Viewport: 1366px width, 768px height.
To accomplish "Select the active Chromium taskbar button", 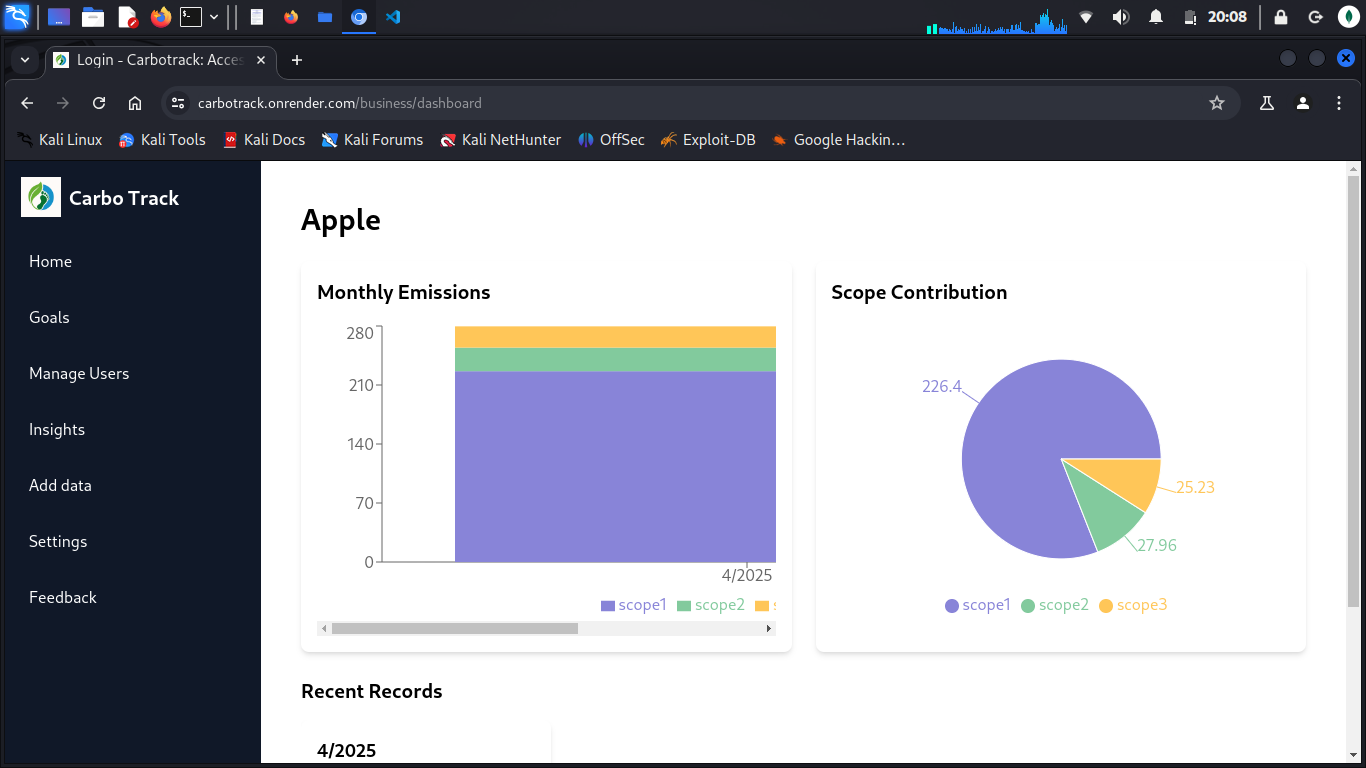I will [359, 17].
